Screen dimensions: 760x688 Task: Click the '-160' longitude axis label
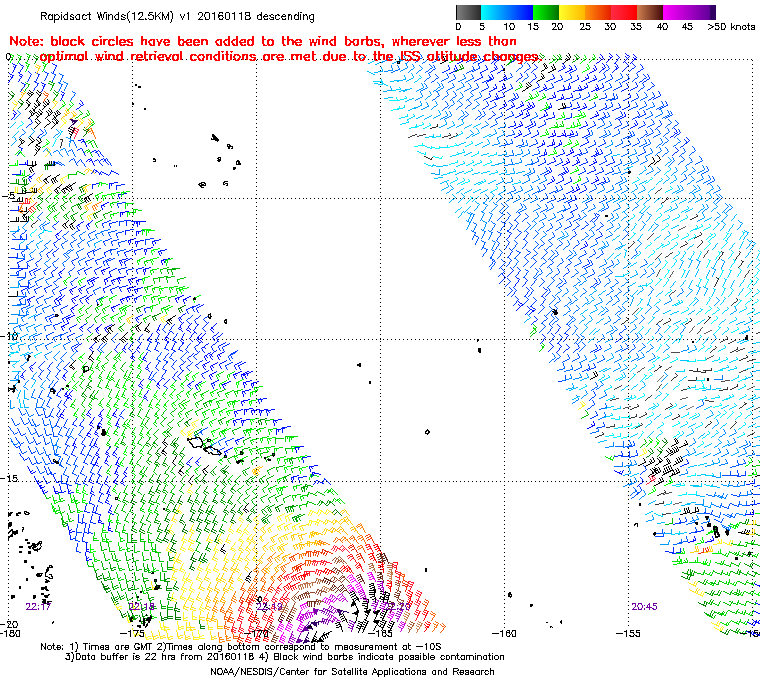tap(504, 634)
